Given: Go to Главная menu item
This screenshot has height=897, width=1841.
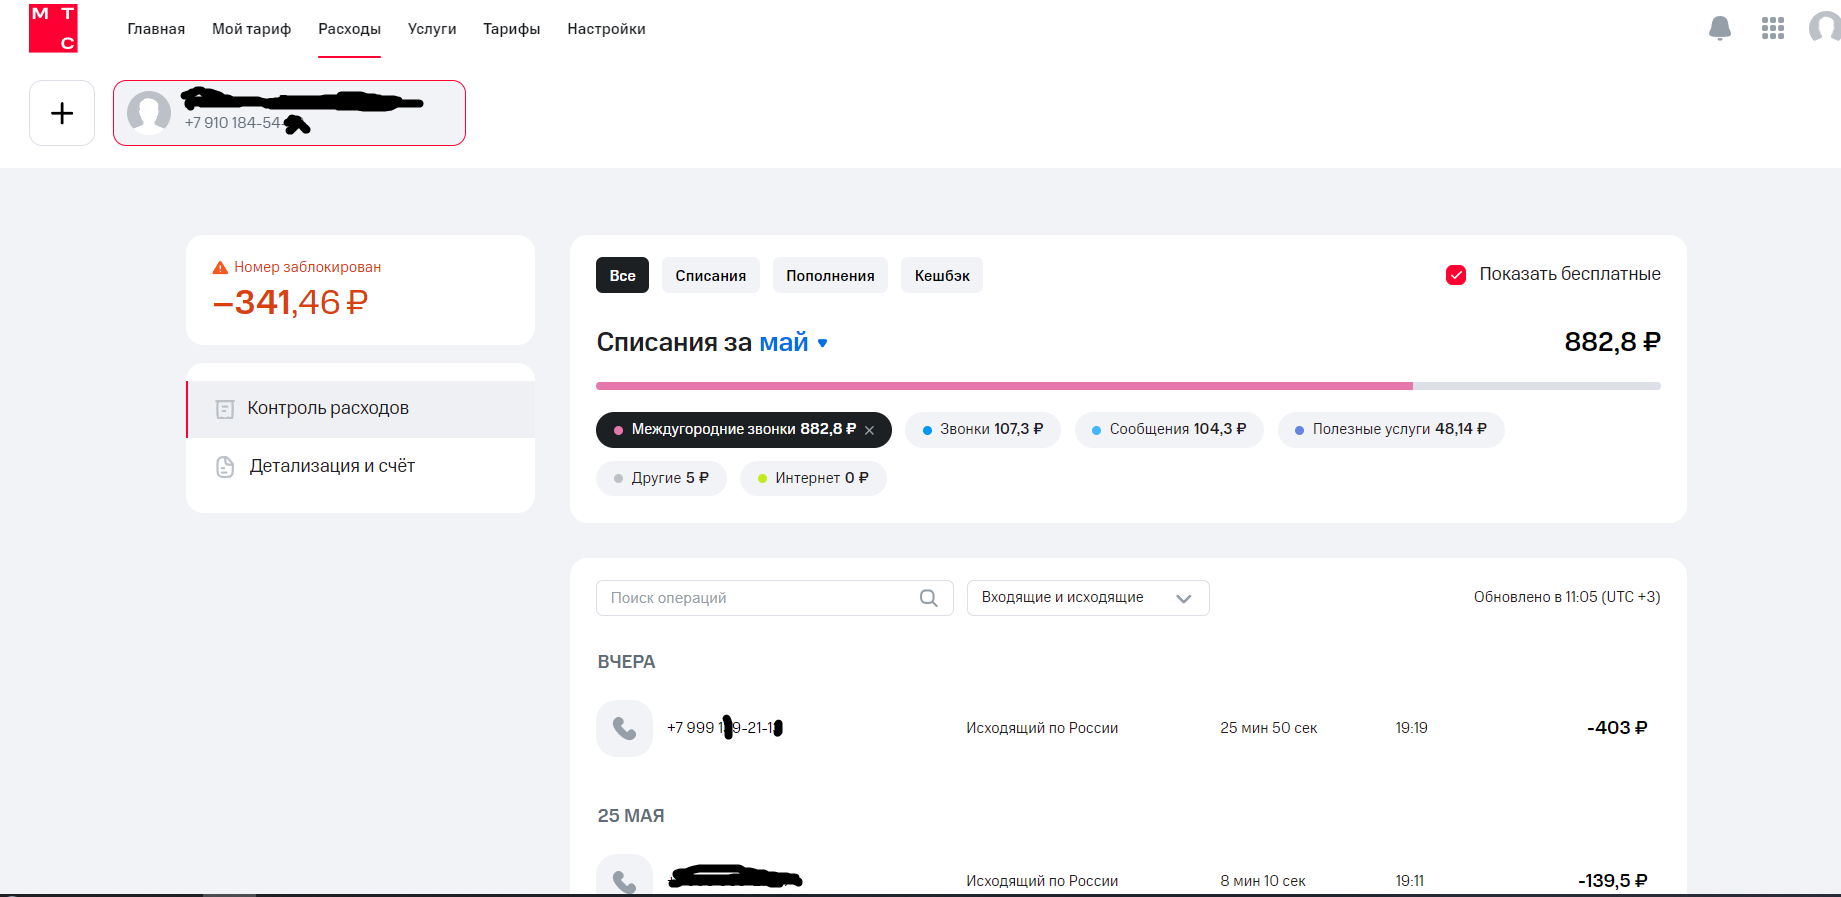Looking at the screenshot, I should click(156, 29).
